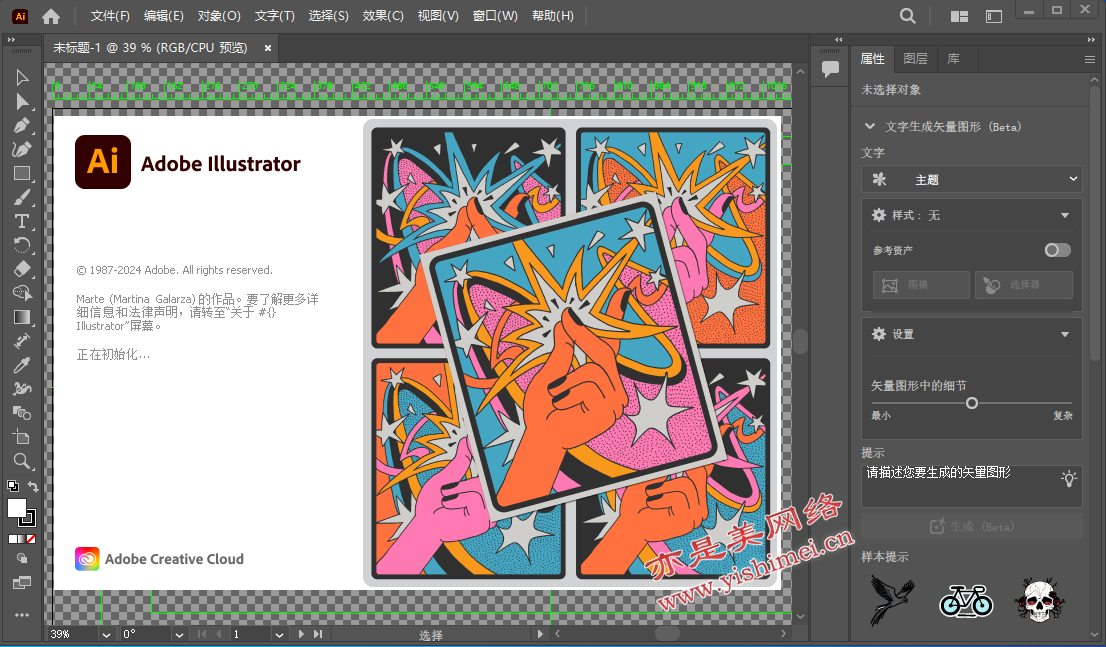Open the 主题 type dropdown
Screen dimensions: 1106x647
pos(971,179)
